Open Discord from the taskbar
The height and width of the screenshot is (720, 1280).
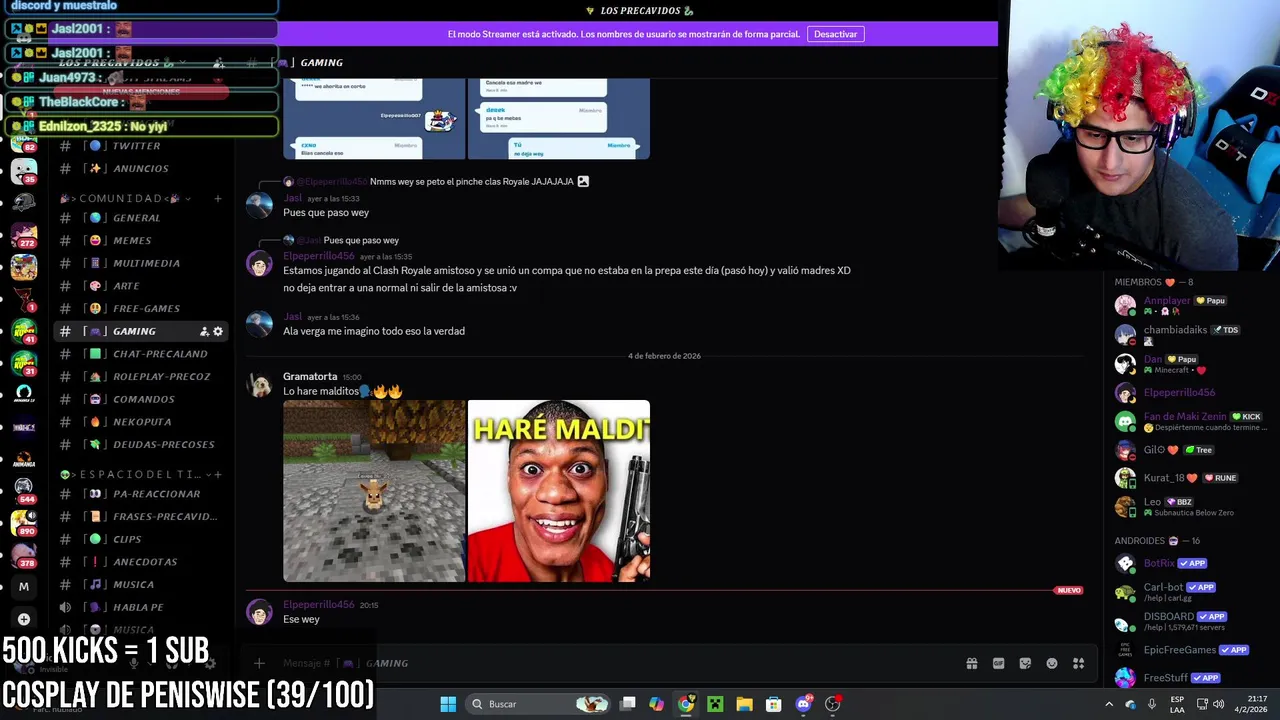803,704
